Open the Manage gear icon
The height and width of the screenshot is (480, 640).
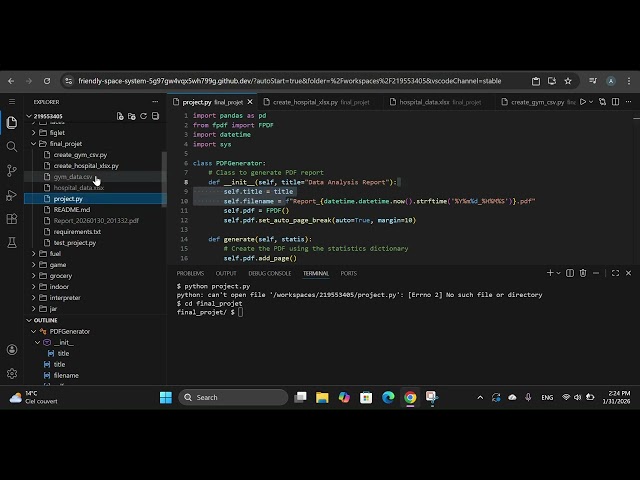tap(12, 373)
